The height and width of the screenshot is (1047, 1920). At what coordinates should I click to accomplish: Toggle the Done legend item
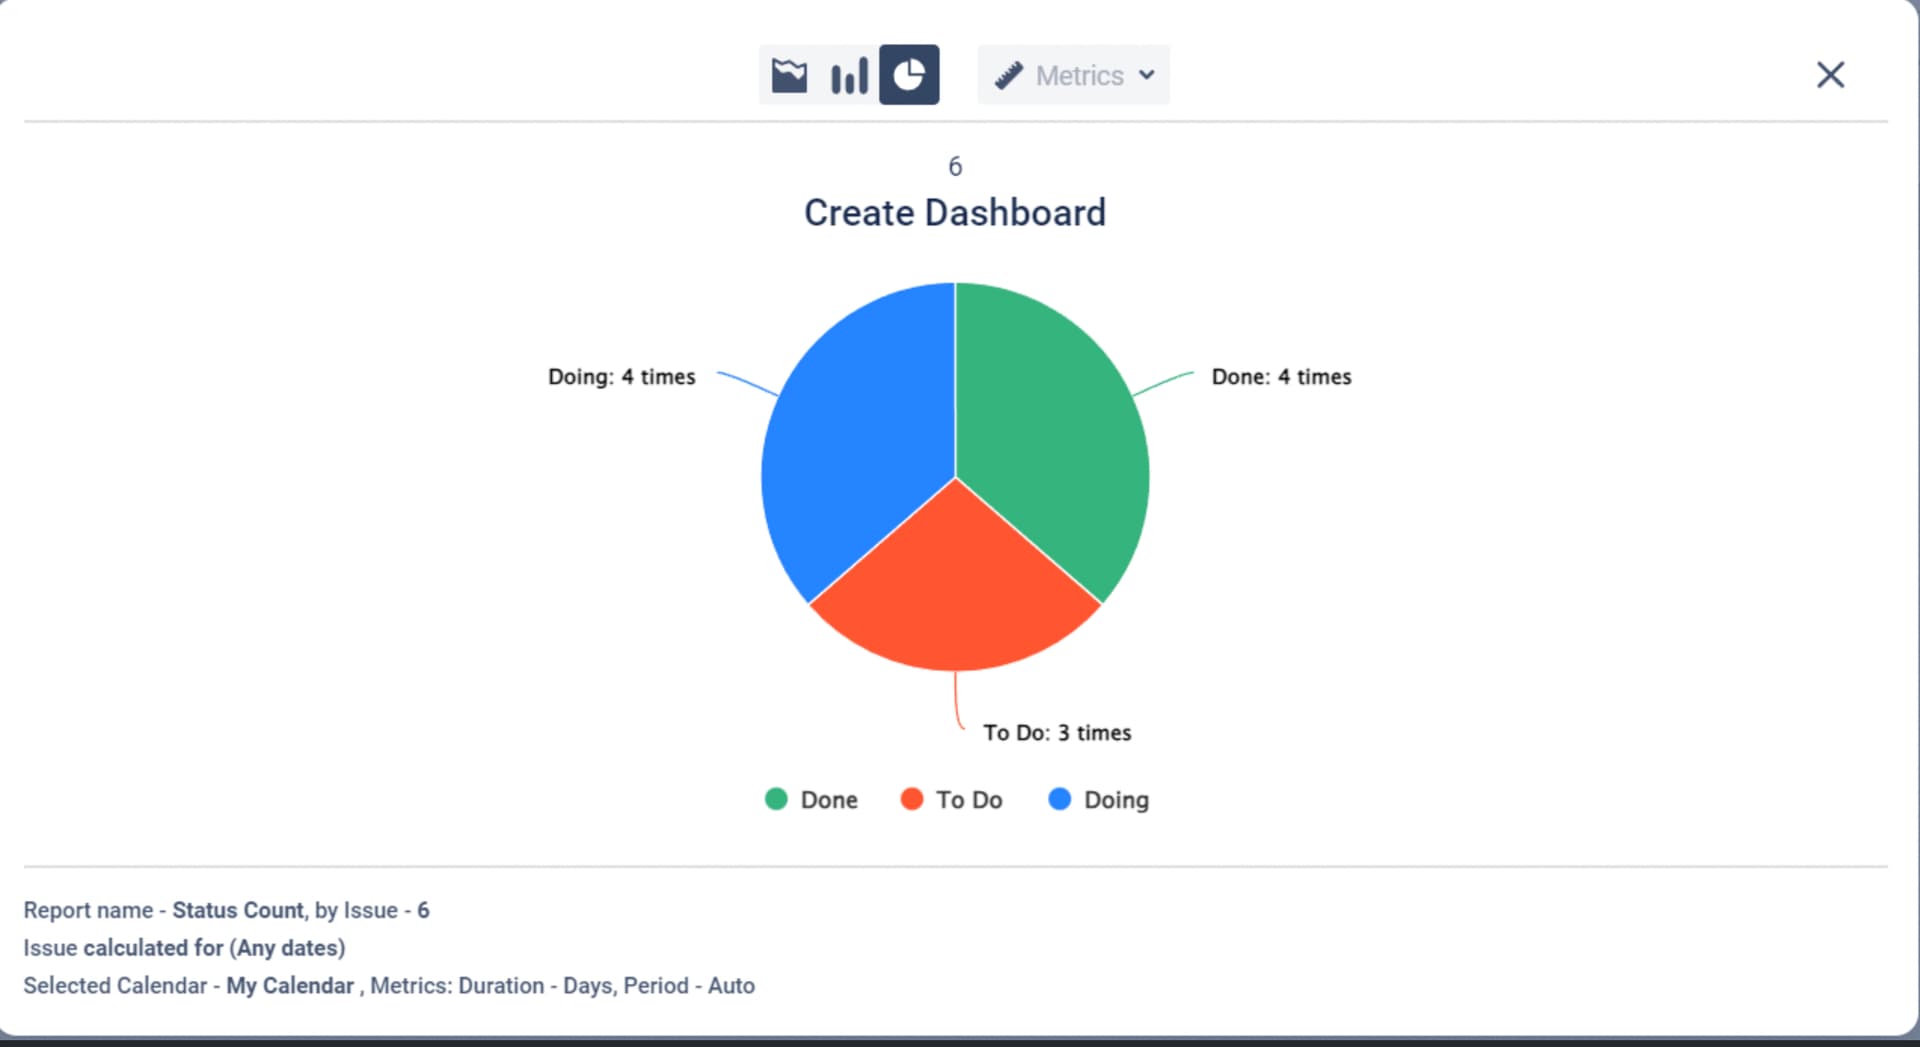point(811,799)
